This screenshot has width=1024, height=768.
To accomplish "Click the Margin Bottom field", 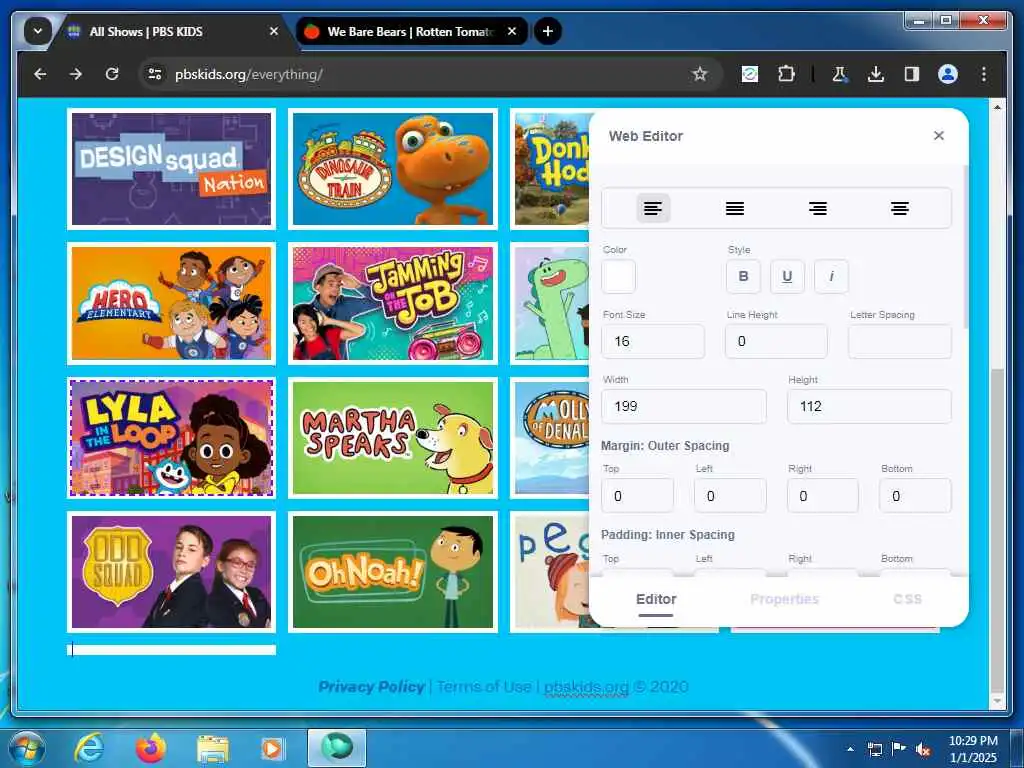I will [x=915, y=496].
